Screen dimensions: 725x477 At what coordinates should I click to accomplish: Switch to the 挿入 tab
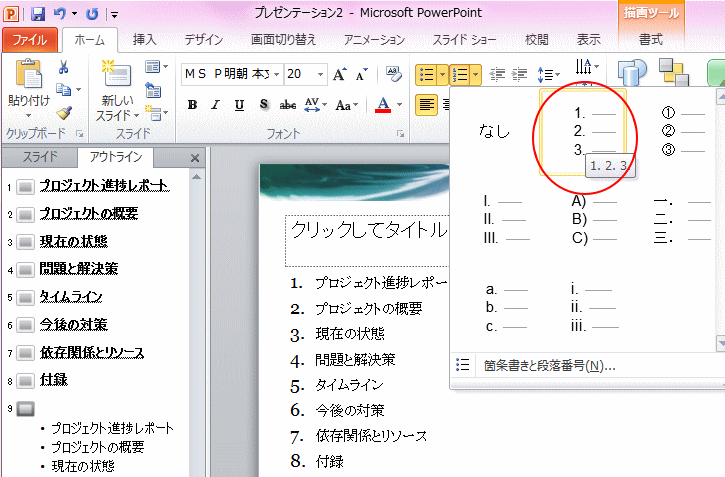click(145, 40)
